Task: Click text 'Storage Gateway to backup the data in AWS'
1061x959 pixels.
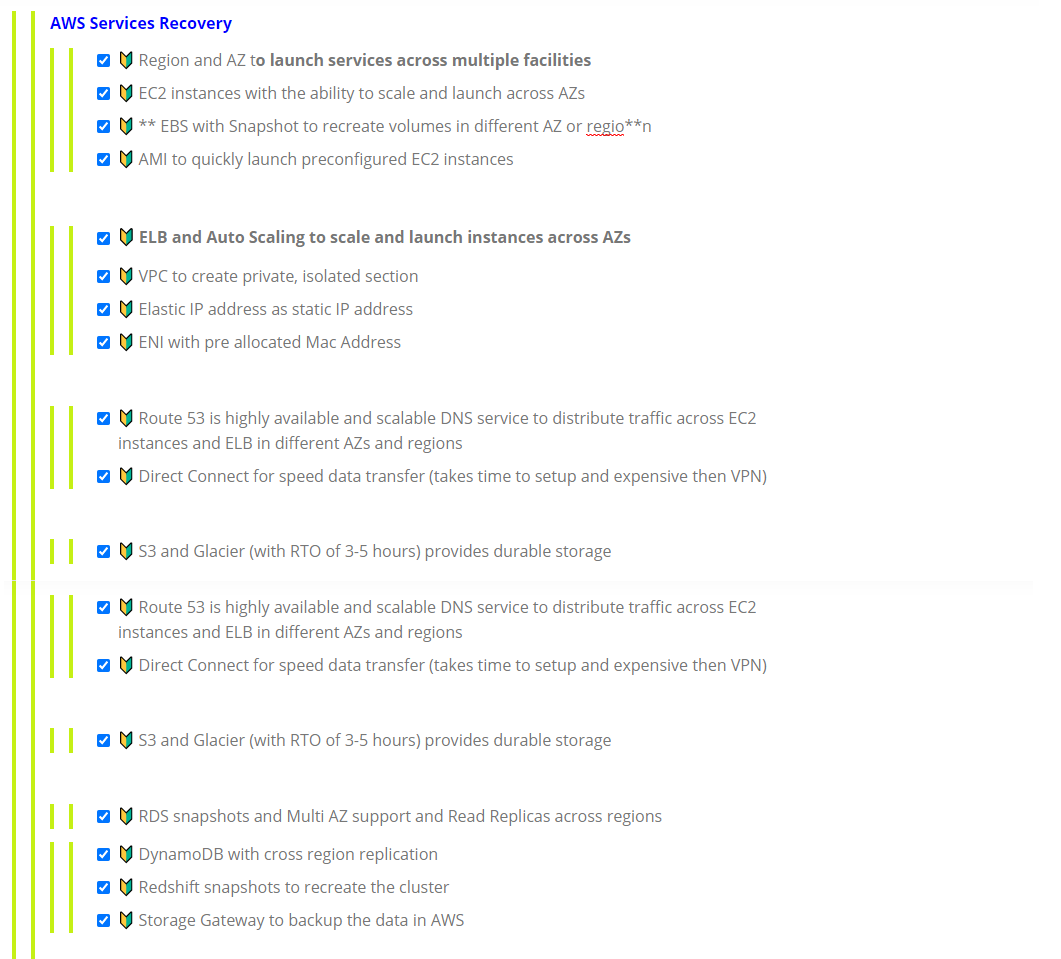Action: tap(301, 920)
